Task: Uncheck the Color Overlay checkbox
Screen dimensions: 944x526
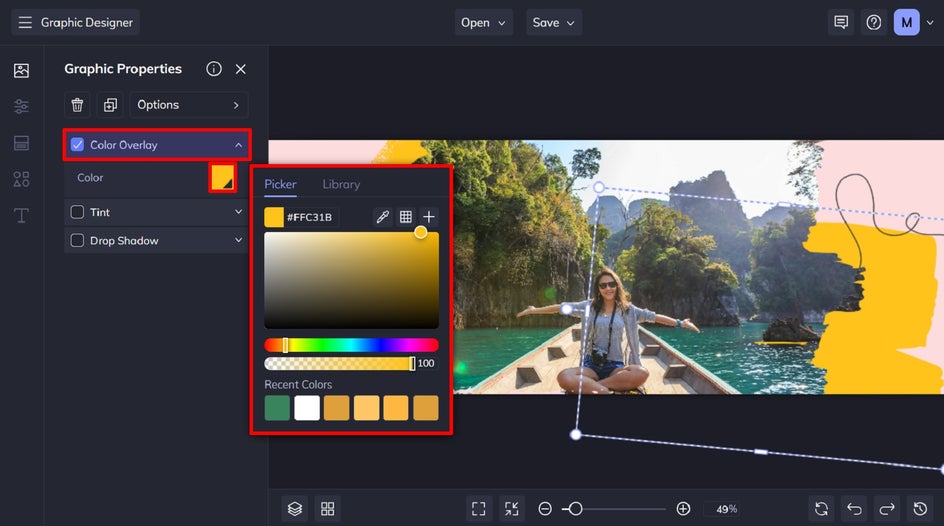Action: (x=77, y=144)
